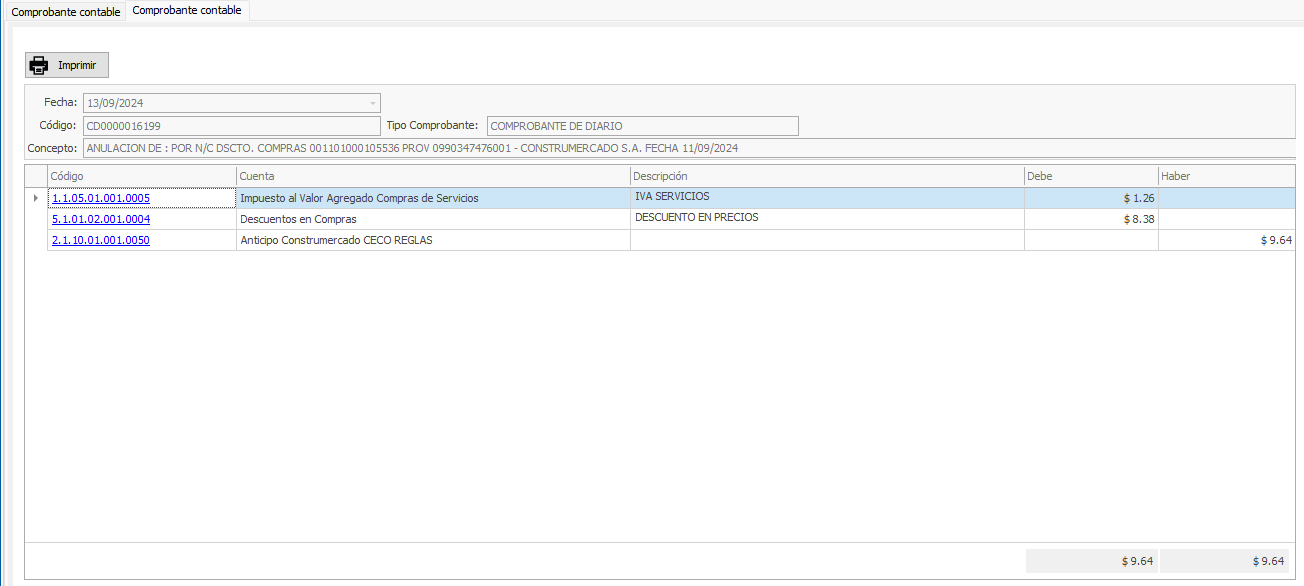Open account link 1.1.05.01.001.0005
Viewport: 1304px width, 586px height.
tap(100, 198)
